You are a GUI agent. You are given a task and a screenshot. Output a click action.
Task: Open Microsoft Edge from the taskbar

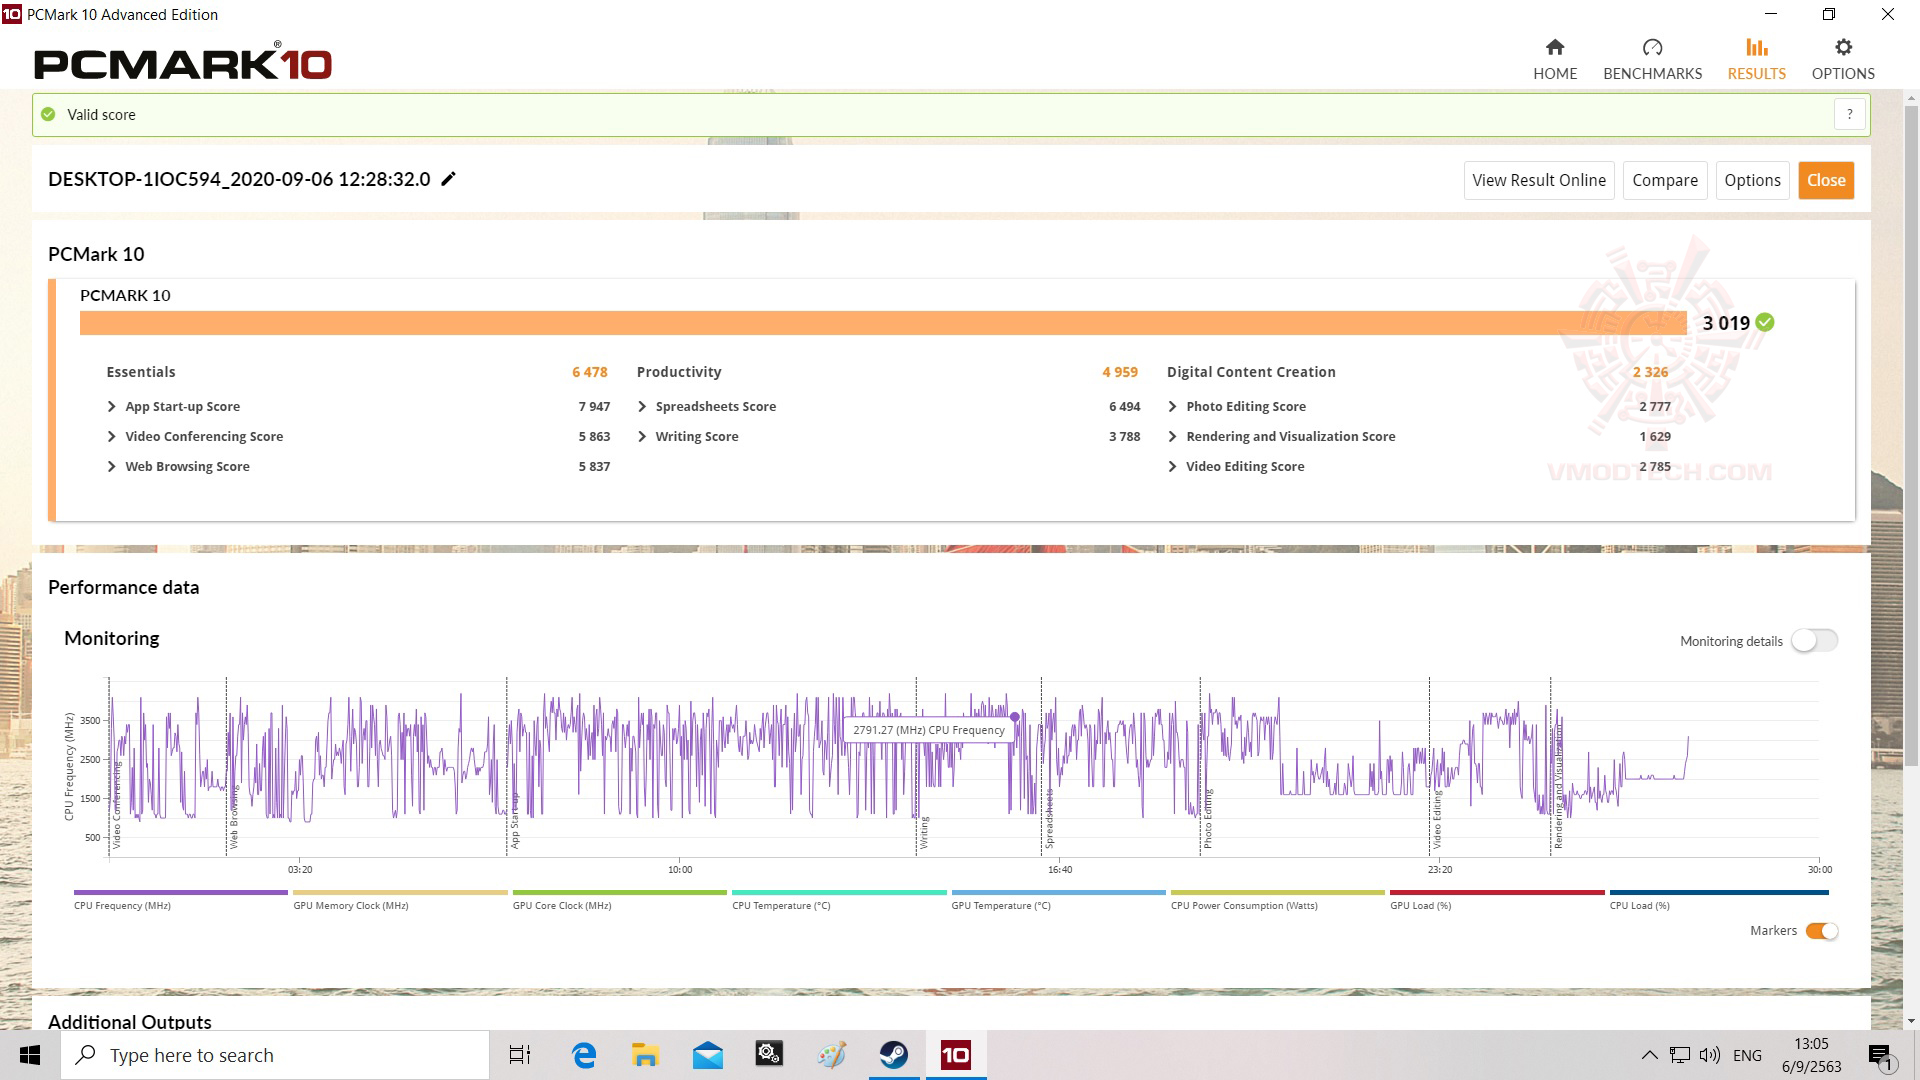click(584, 1055)
